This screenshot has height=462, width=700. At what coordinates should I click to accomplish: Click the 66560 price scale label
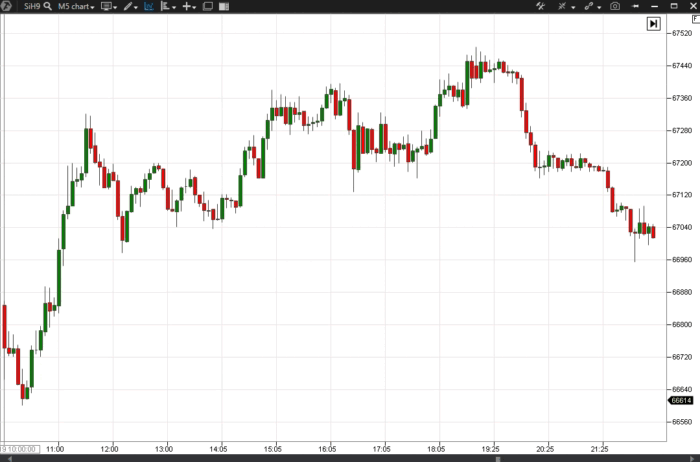pos(682,422)
